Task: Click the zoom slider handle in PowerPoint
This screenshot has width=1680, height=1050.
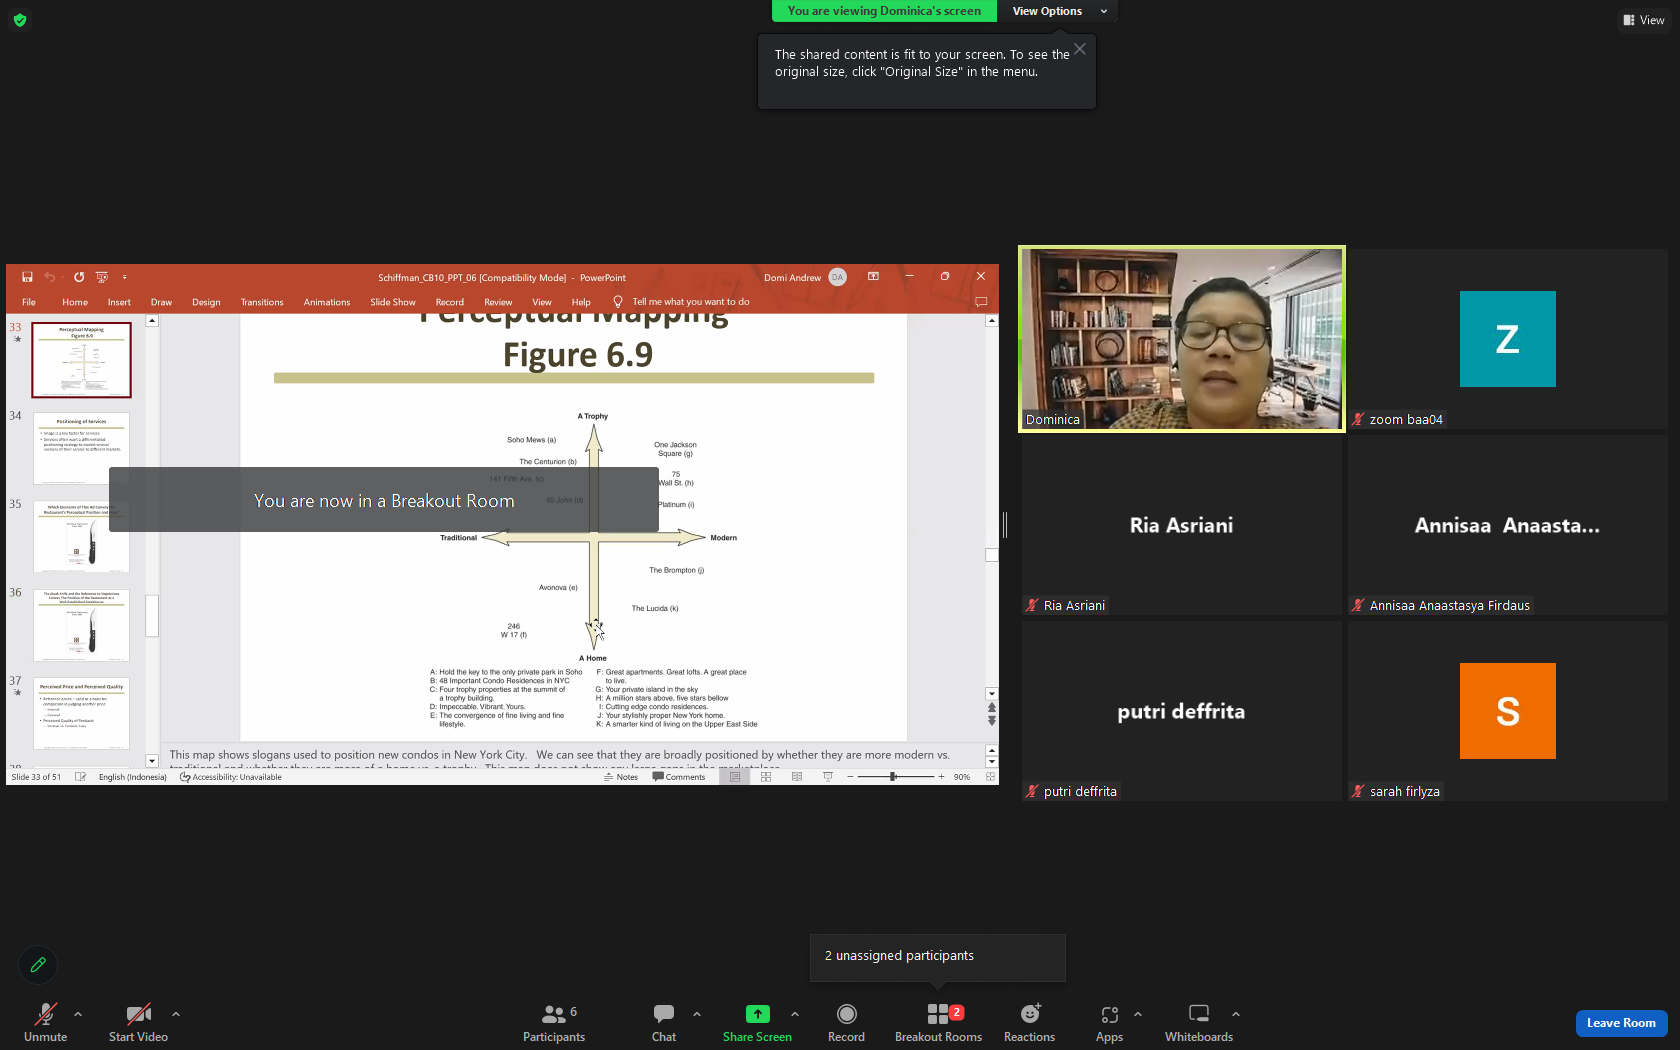Action: pyautogui.click(x=893, y=777)
